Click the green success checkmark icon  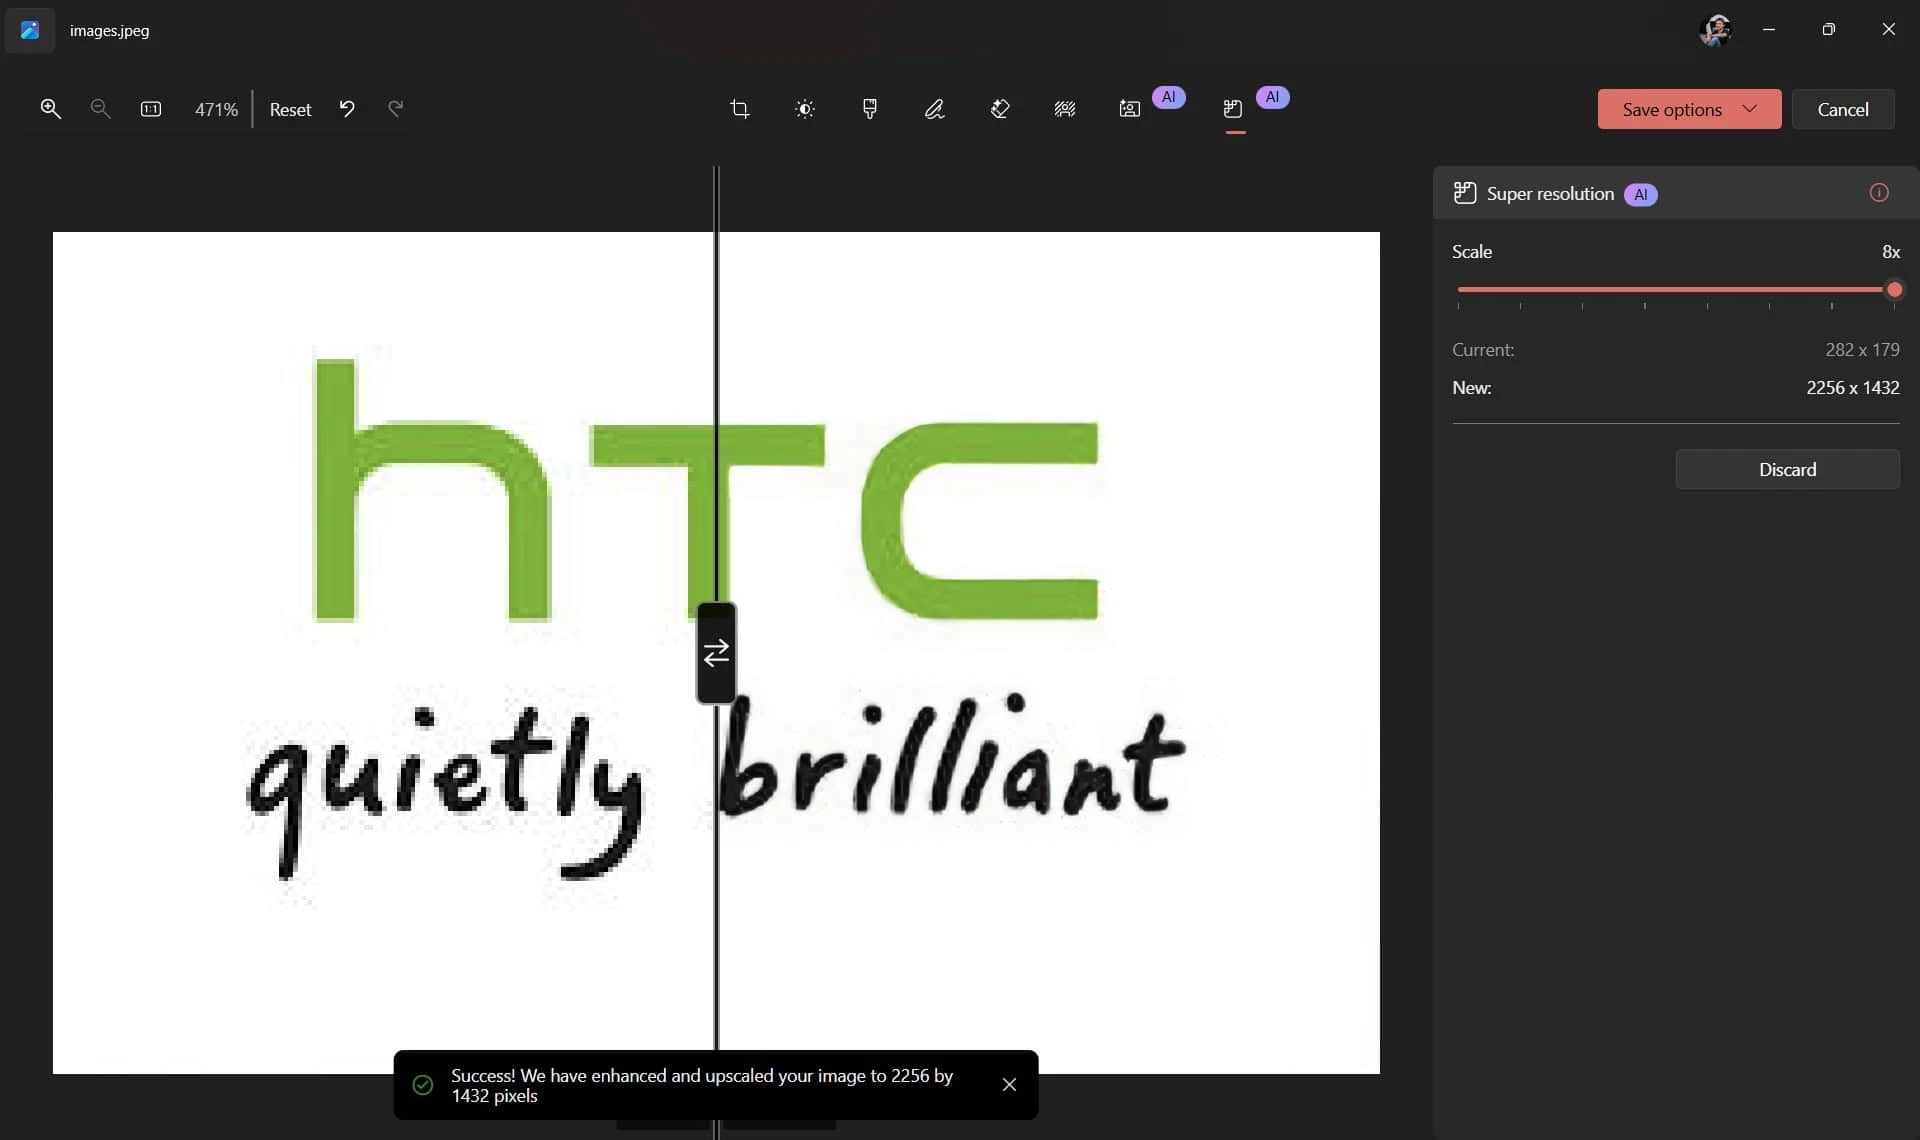click(423, 1084)
